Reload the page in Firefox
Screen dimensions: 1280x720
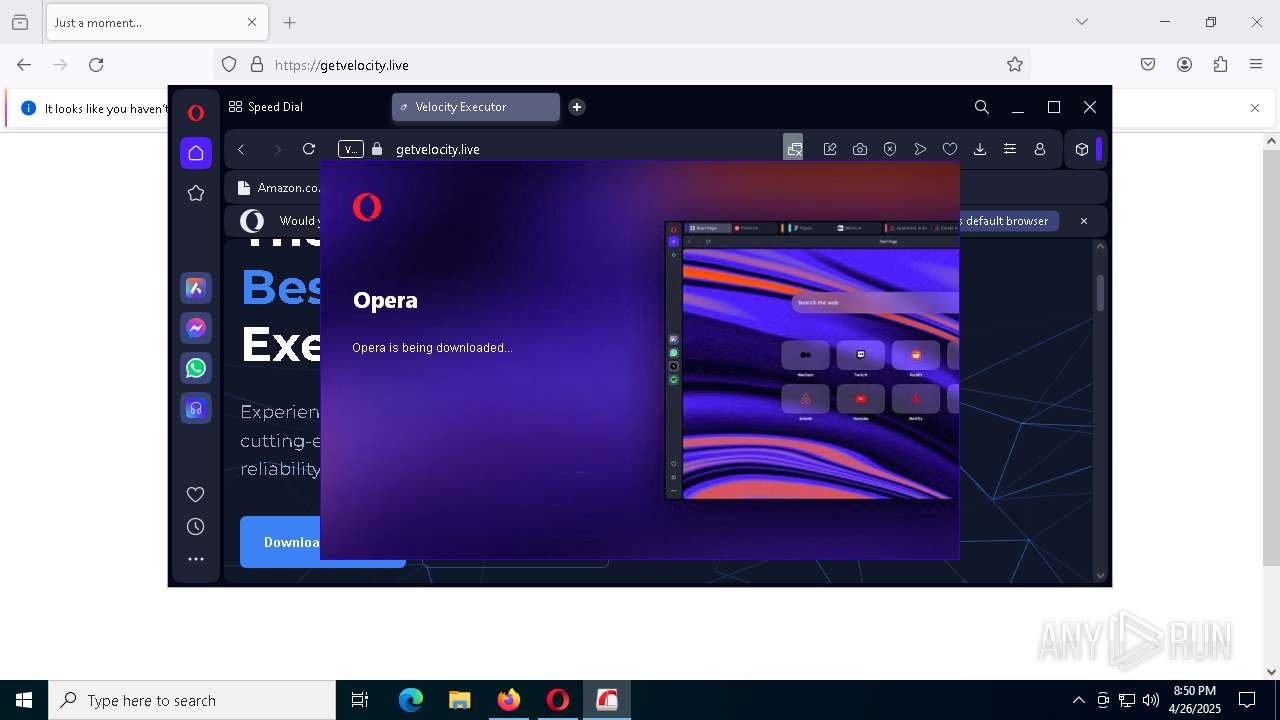pos(96,65)
